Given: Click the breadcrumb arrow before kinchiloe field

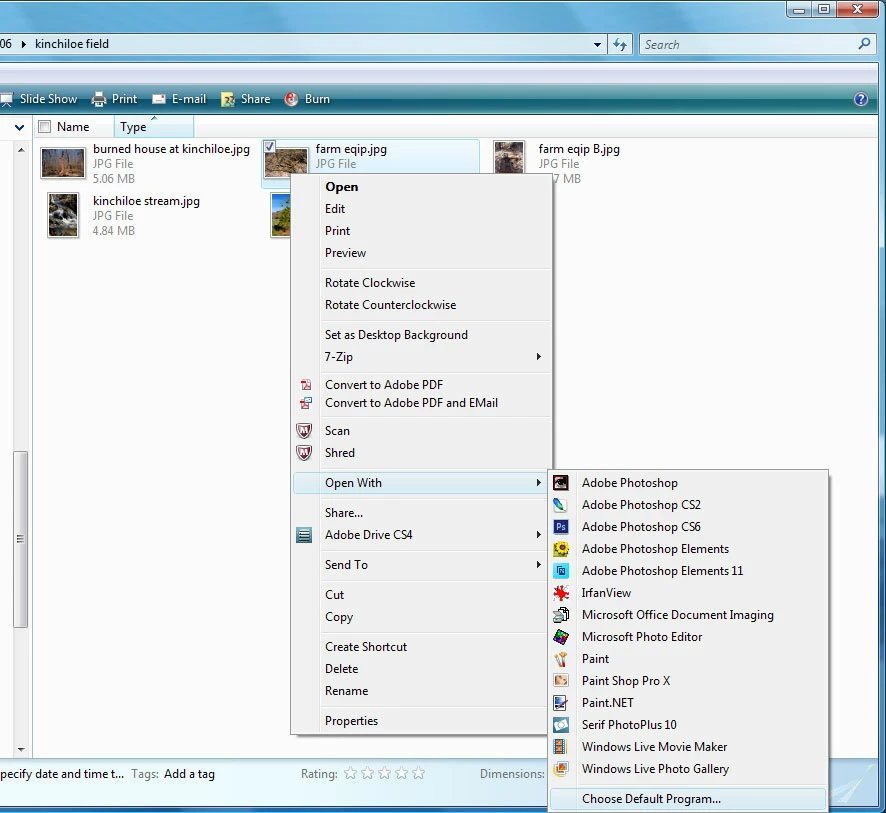Looking at the screenshot, I should pos(24,44).
